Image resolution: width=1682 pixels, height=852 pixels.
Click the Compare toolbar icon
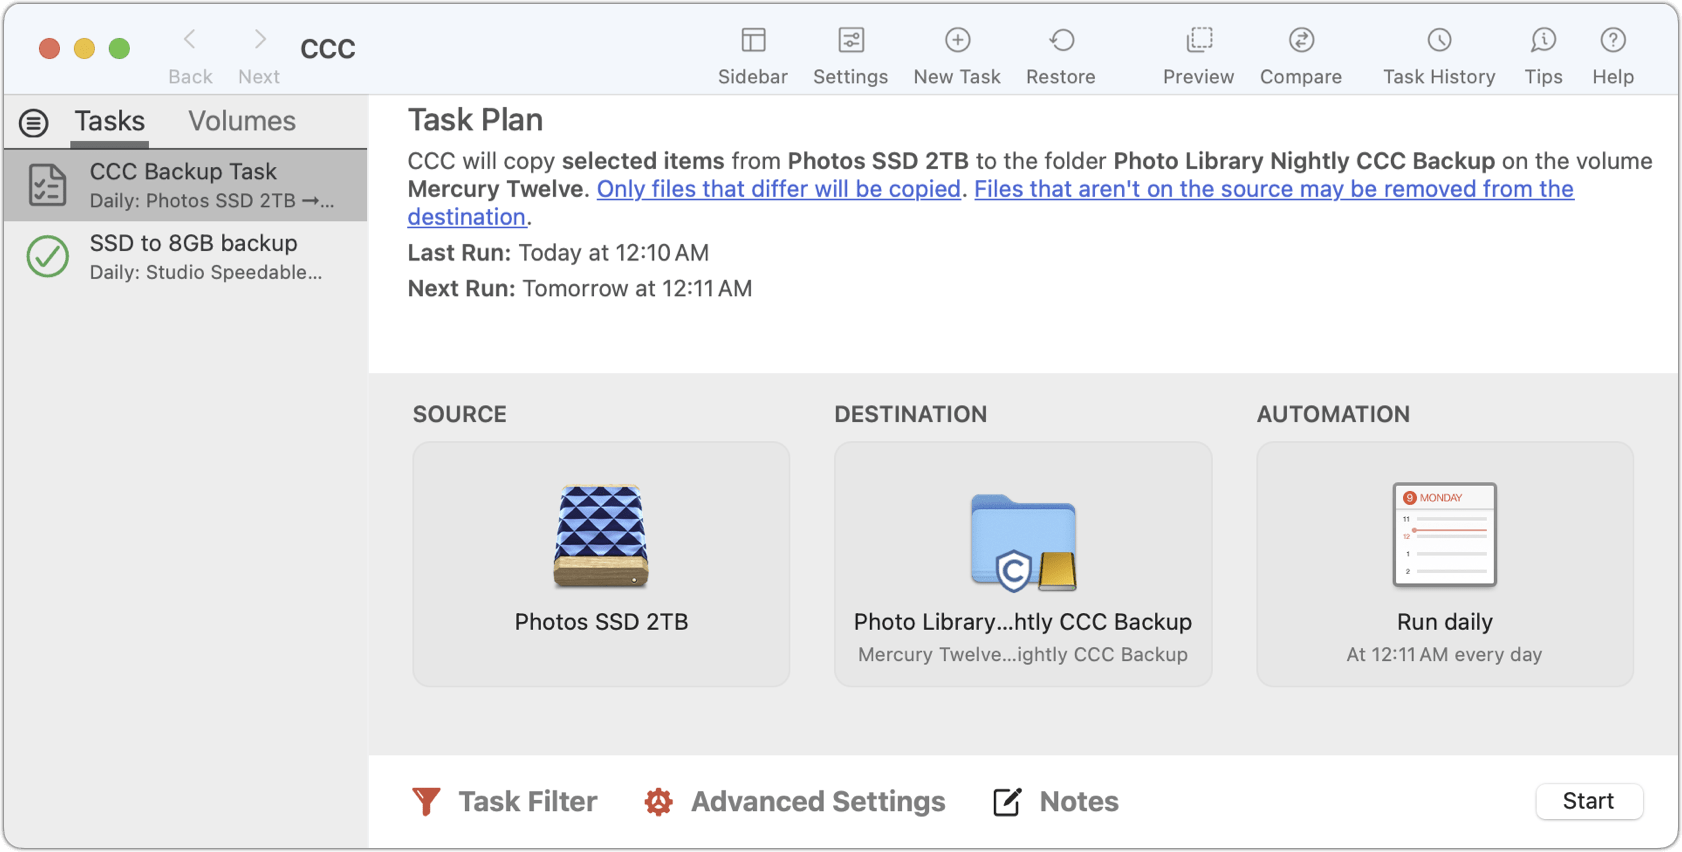coord(1301,40)
